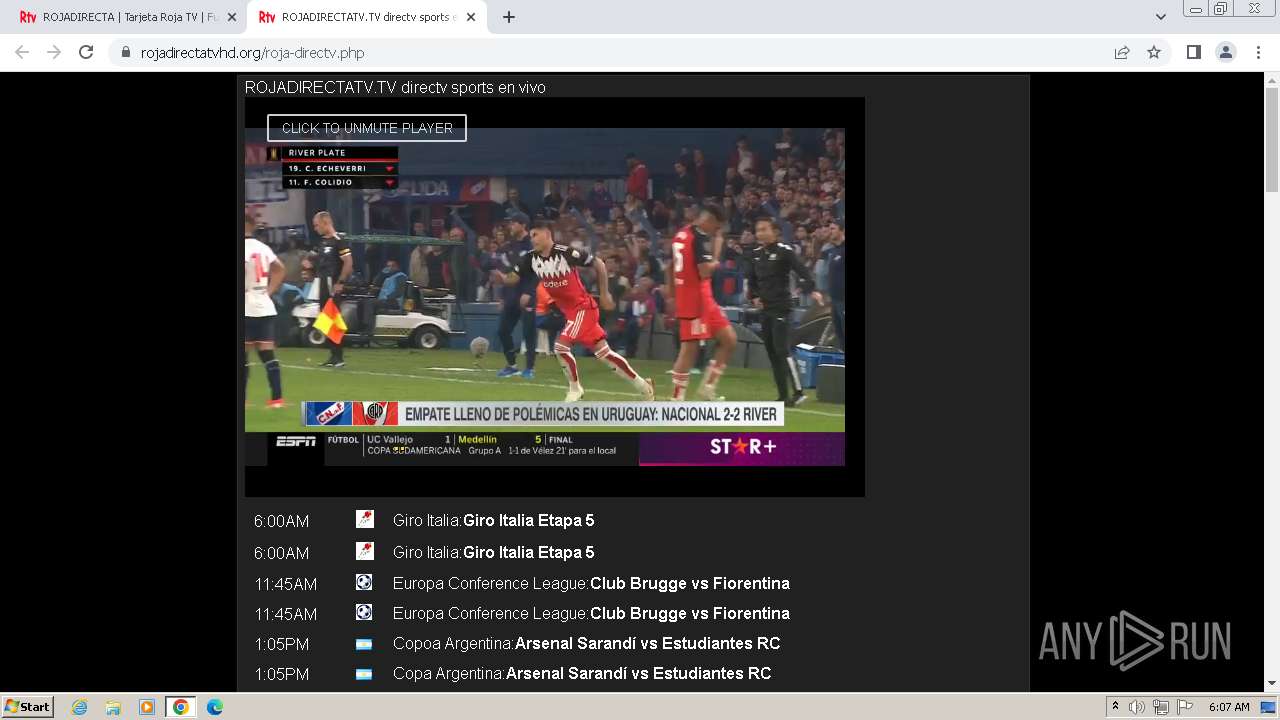Screen dimensions: 1280x720
Task: Bookmark this page with the star icon
Action: [1154, 52]
